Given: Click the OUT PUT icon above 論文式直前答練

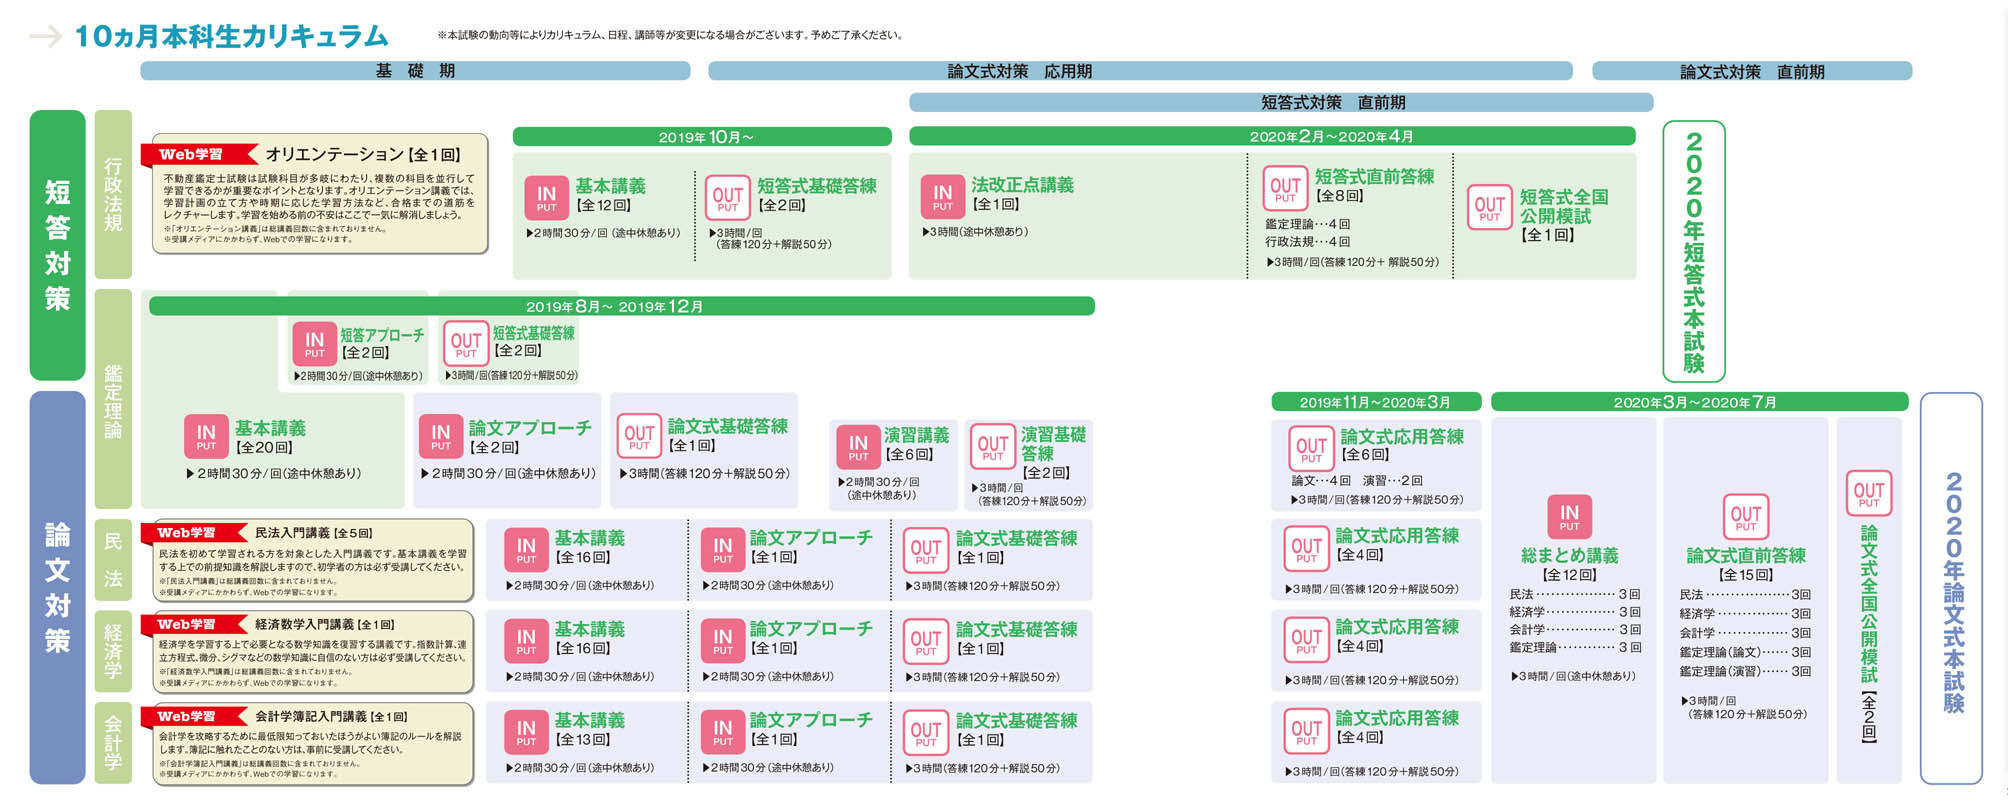Looking at the screenshot, I should pos(1745,517).
